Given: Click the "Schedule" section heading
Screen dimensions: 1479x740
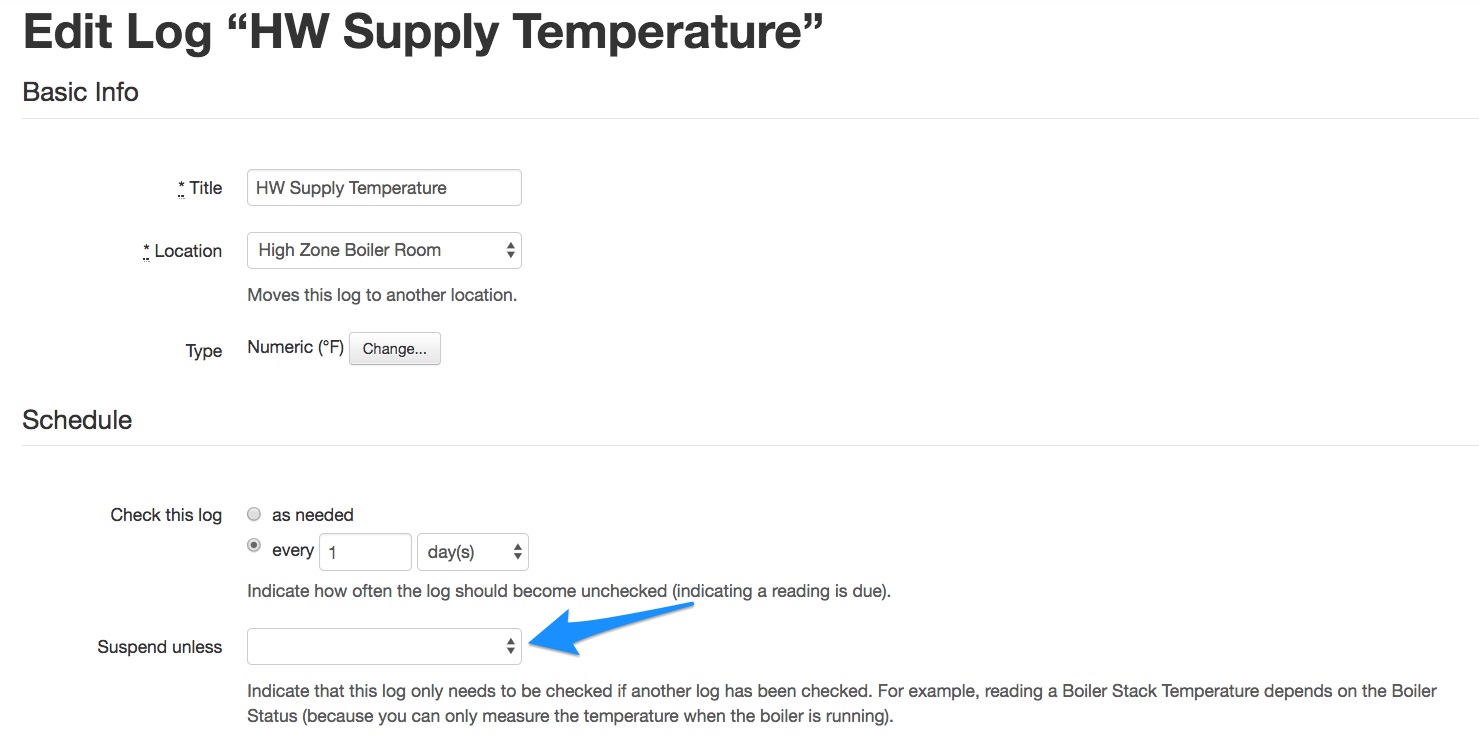Looking at the screenshot, I should click(77, 420).
